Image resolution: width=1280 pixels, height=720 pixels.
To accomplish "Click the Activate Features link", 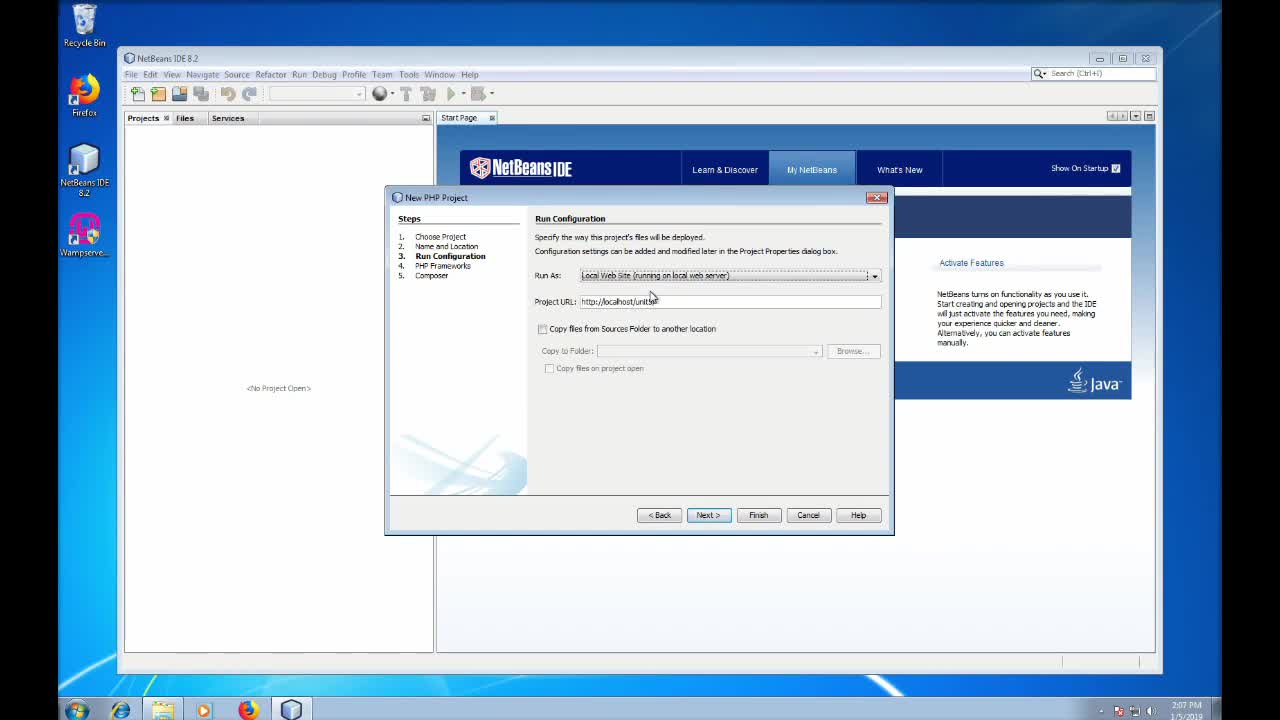I will click(970, 262).
